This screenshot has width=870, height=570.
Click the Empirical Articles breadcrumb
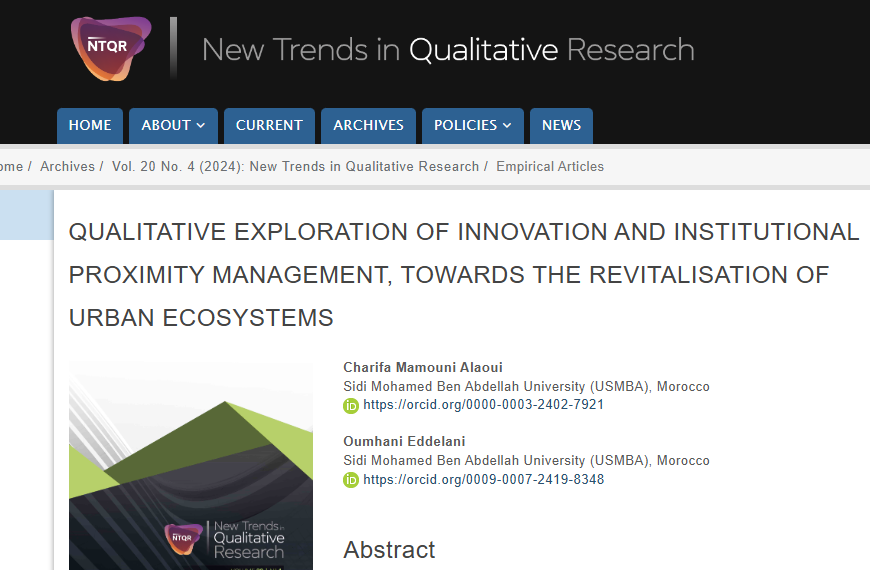pyautogui.click(x=550, y=167)
